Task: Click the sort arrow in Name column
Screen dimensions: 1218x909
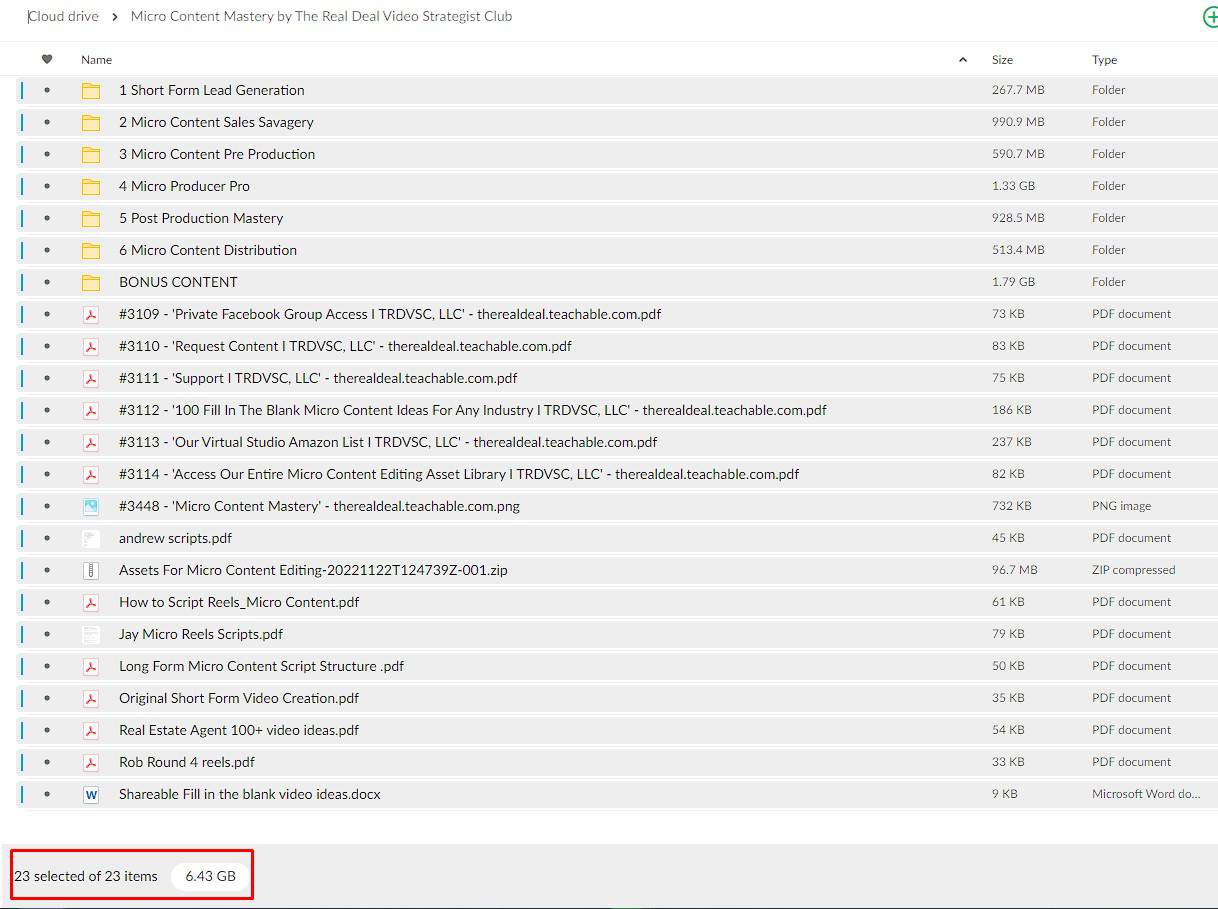Action: (963, 60)
